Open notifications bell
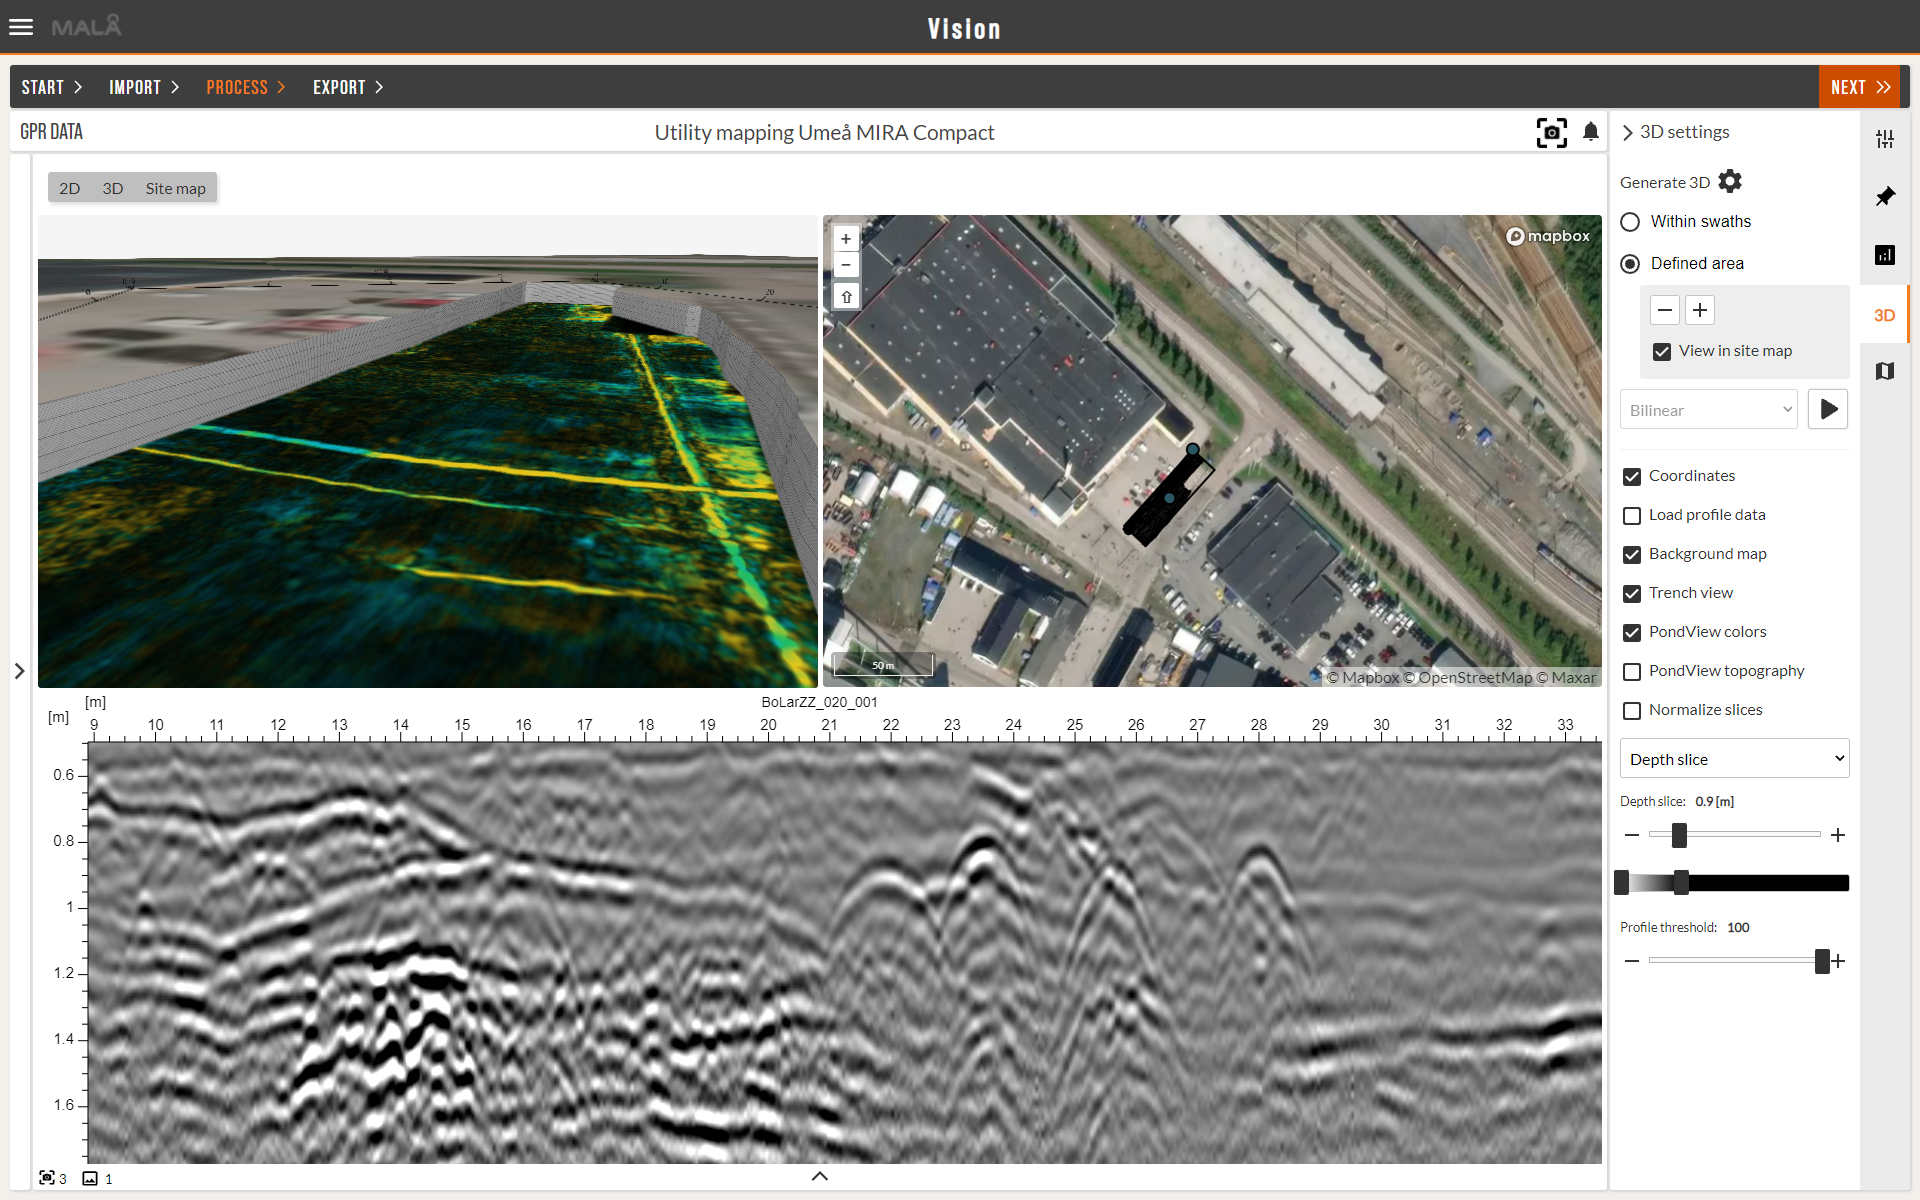The width and height of the screenshot is (1920, 1200). click(x=1591, y=132)
